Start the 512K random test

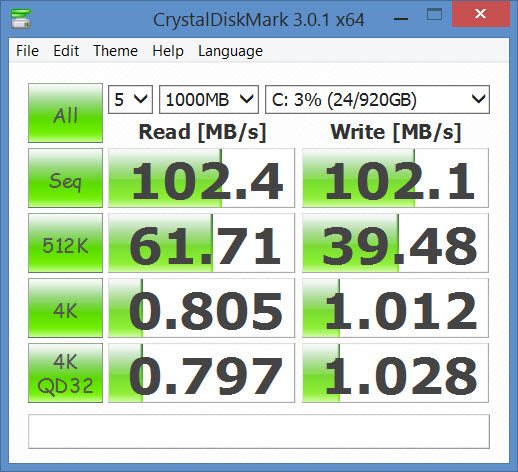65,243
